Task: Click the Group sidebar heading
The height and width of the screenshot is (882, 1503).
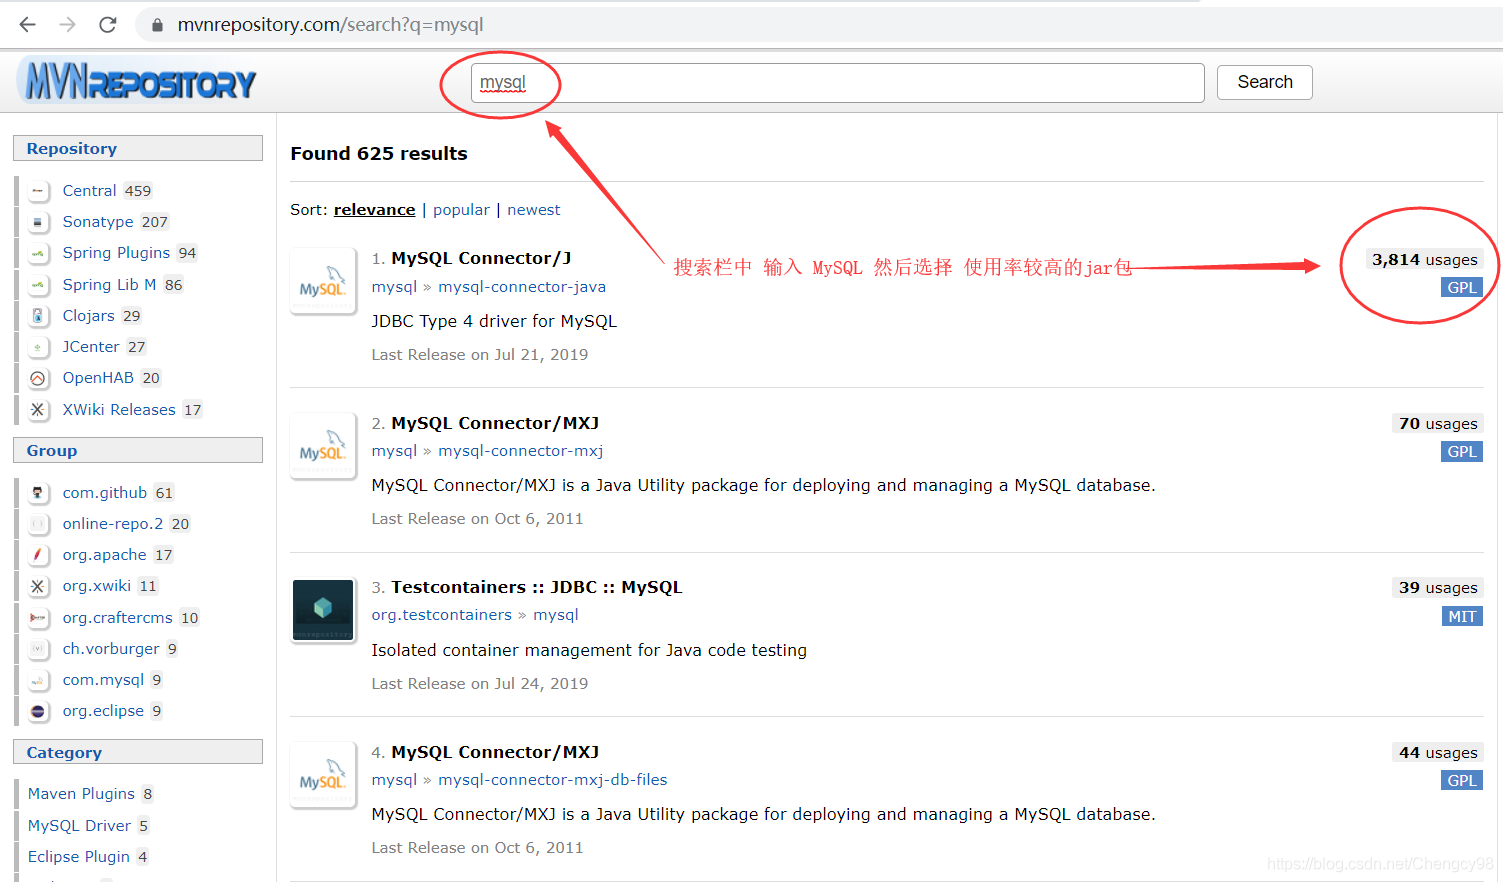Action: (x=138, y=450)
